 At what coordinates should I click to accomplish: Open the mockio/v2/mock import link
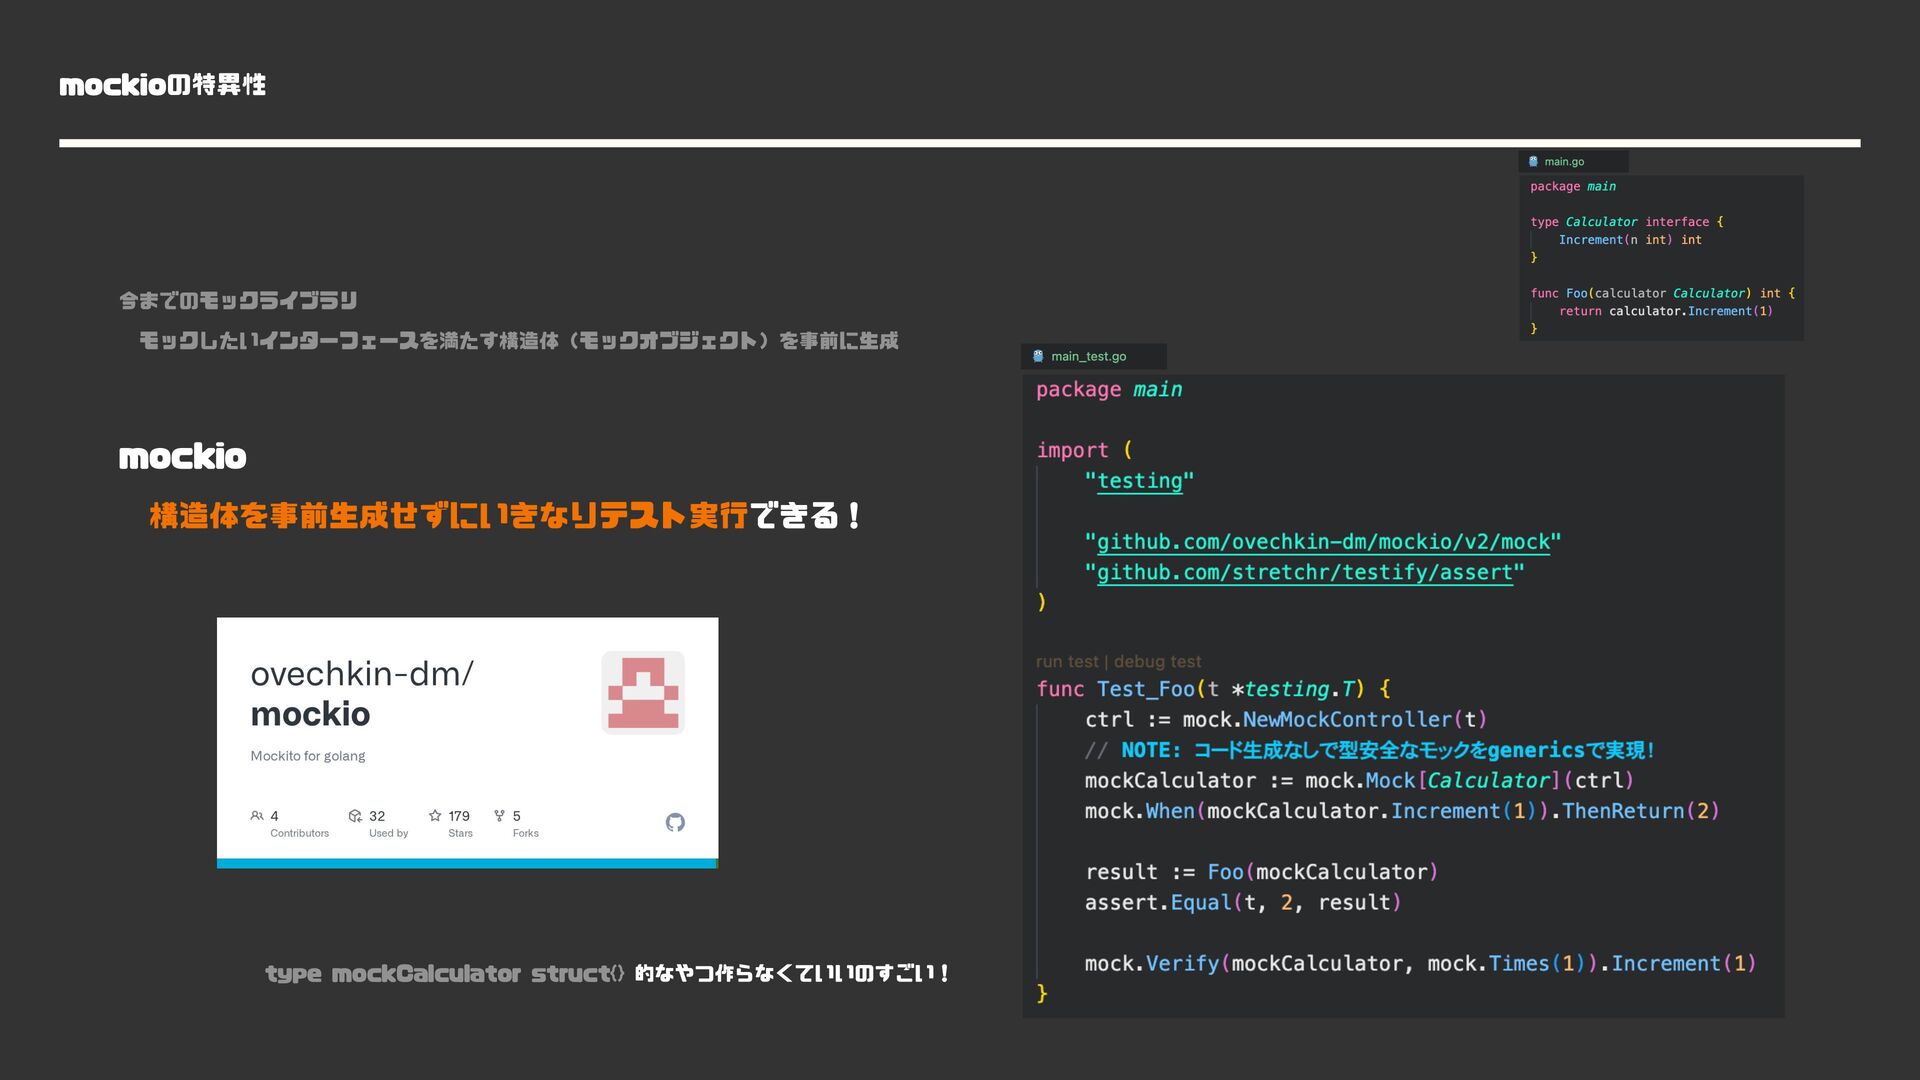(x=1323, y=542)
